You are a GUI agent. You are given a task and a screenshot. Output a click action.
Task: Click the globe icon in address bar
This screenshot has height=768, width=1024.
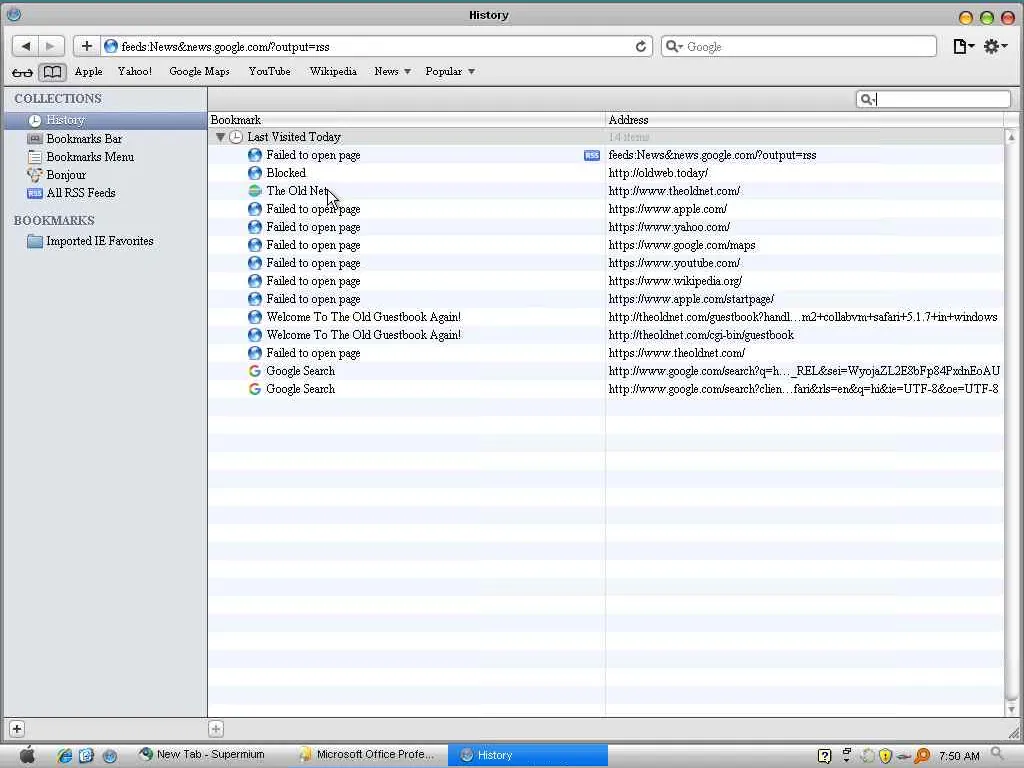(111, 46)
